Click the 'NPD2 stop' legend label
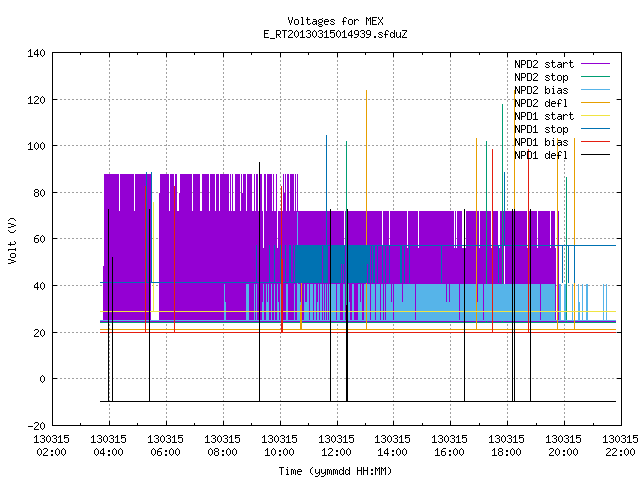 coord(541,77)
